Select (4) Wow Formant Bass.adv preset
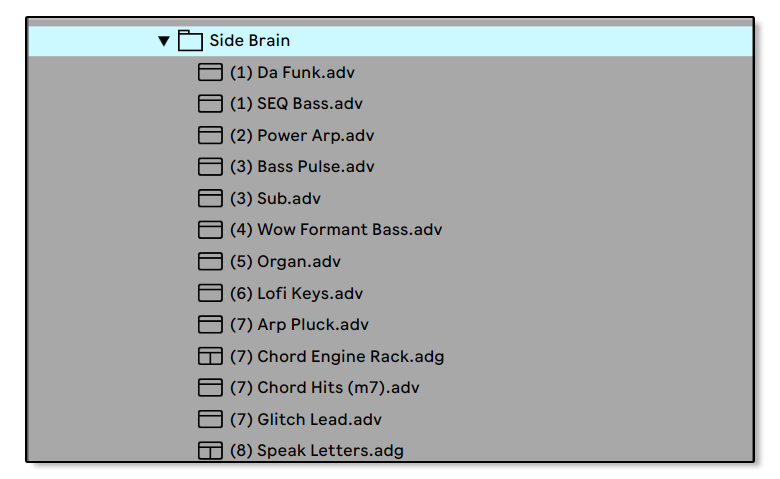This screenshot has height=479, width=780. [336, 230]
